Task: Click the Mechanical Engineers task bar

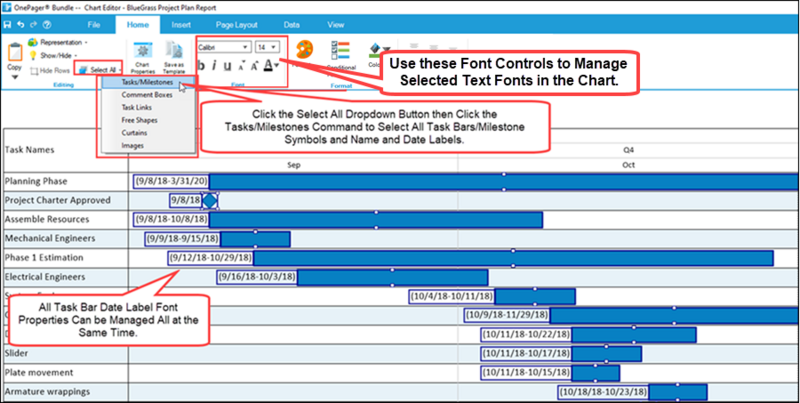Action: [x=255, y=239]
